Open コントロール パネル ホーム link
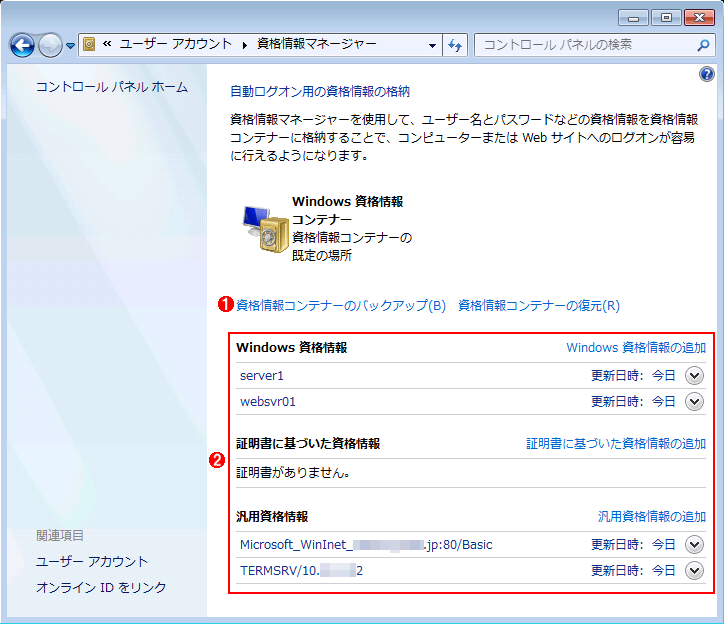Viewport: 724px width, 624px height. click(x=112, y=87)
